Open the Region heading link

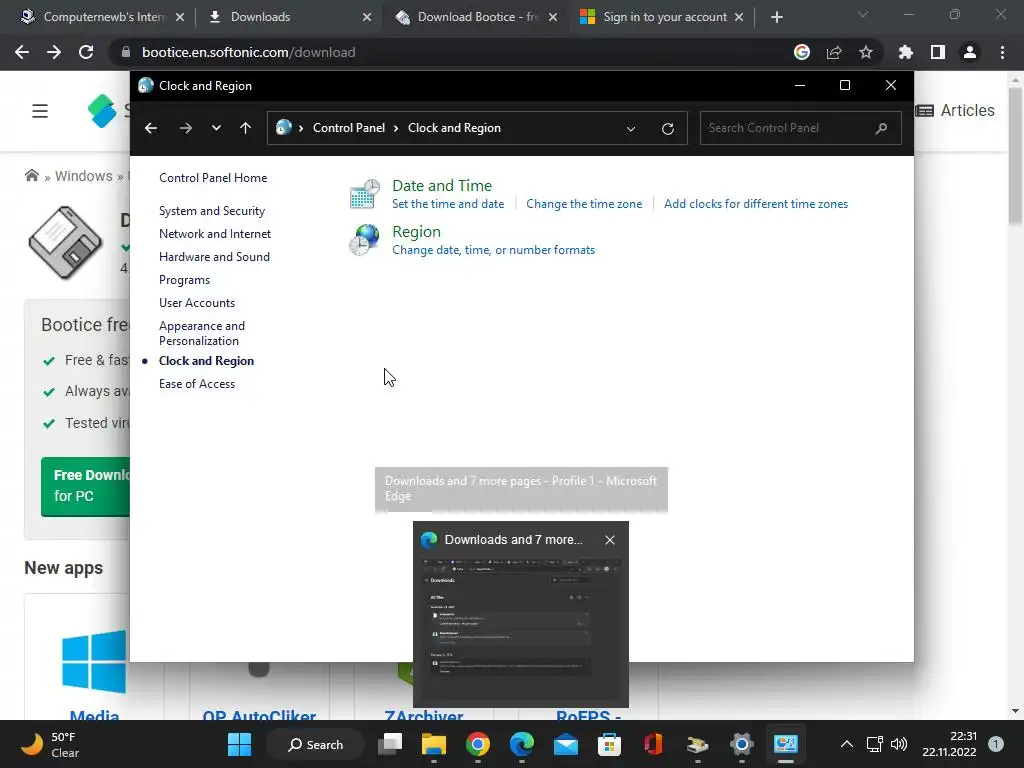click(x=416, y=231)
